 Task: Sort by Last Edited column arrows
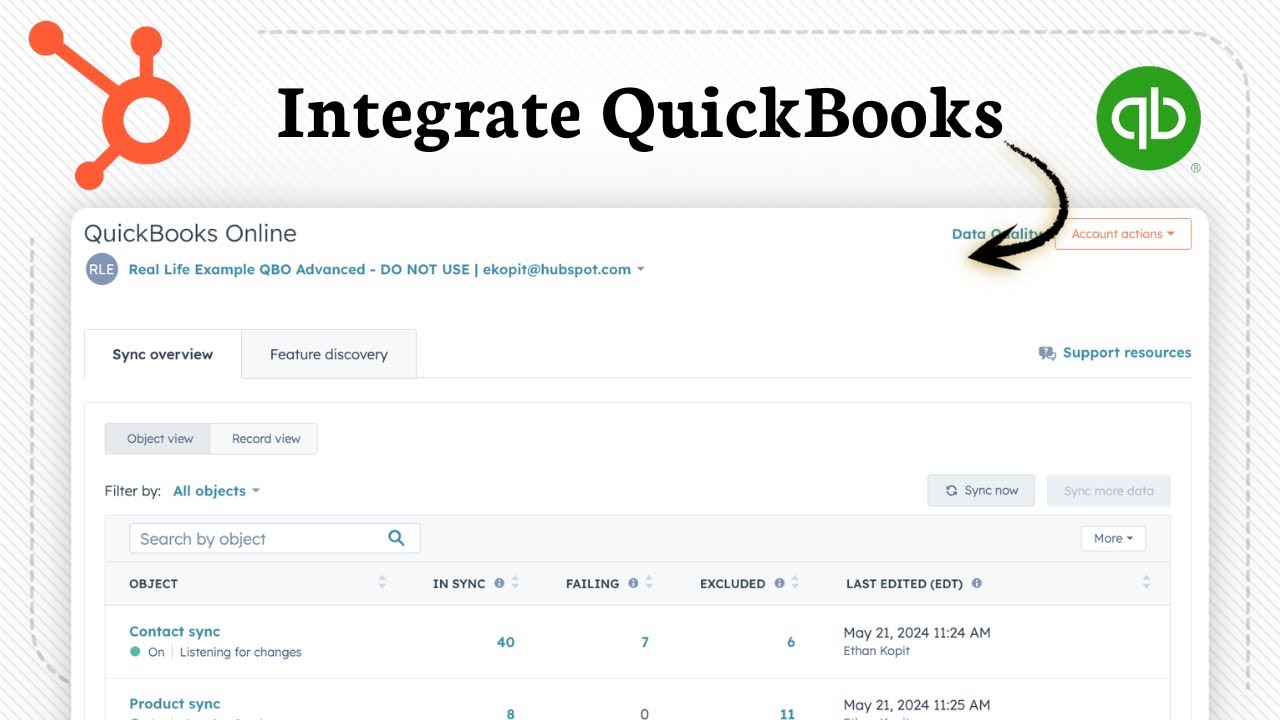[1146, 583]
